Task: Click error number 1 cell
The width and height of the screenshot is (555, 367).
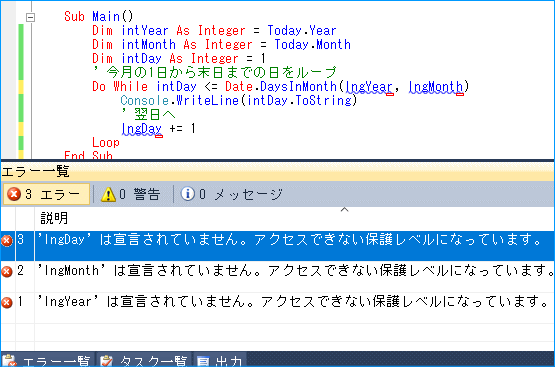Action: [25, 307]
